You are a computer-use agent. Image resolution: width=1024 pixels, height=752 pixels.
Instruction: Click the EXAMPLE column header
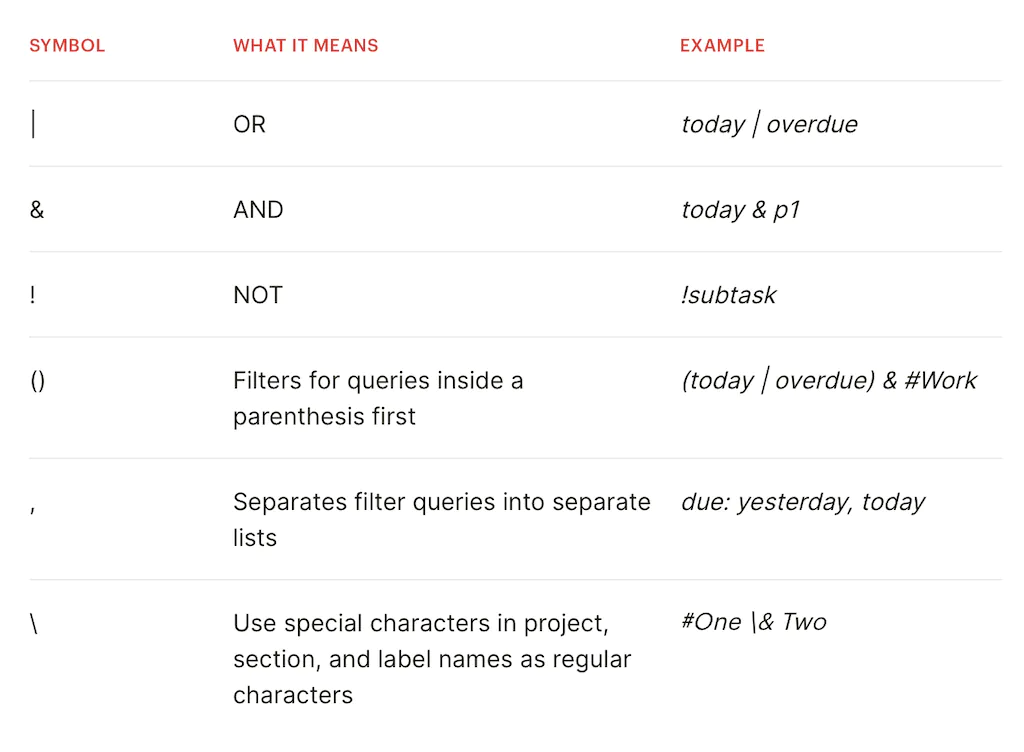coord(722,46)
